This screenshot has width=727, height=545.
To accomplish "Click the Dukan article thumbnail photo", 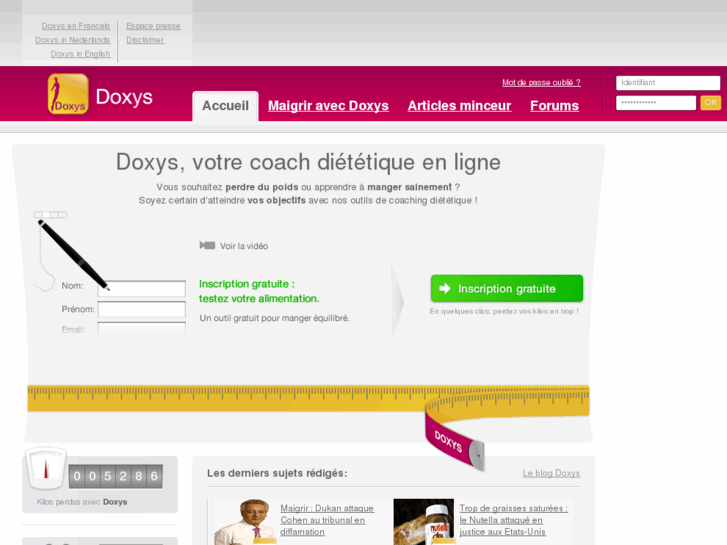I will pyautogui.click(x=246, y=522).
